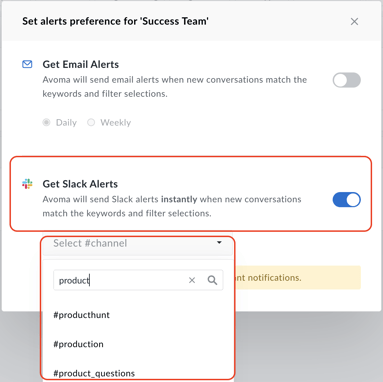Click the Get Email Alerts heading
The image size is (383, 382).
coord(81,64)
